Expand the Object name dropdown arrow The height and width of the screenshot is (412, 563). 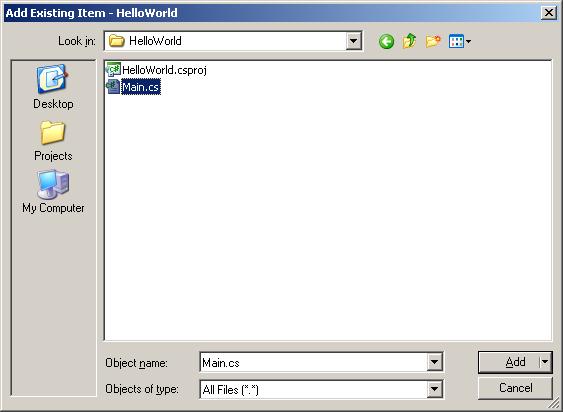pyautogui.click(x=434, y=362)
